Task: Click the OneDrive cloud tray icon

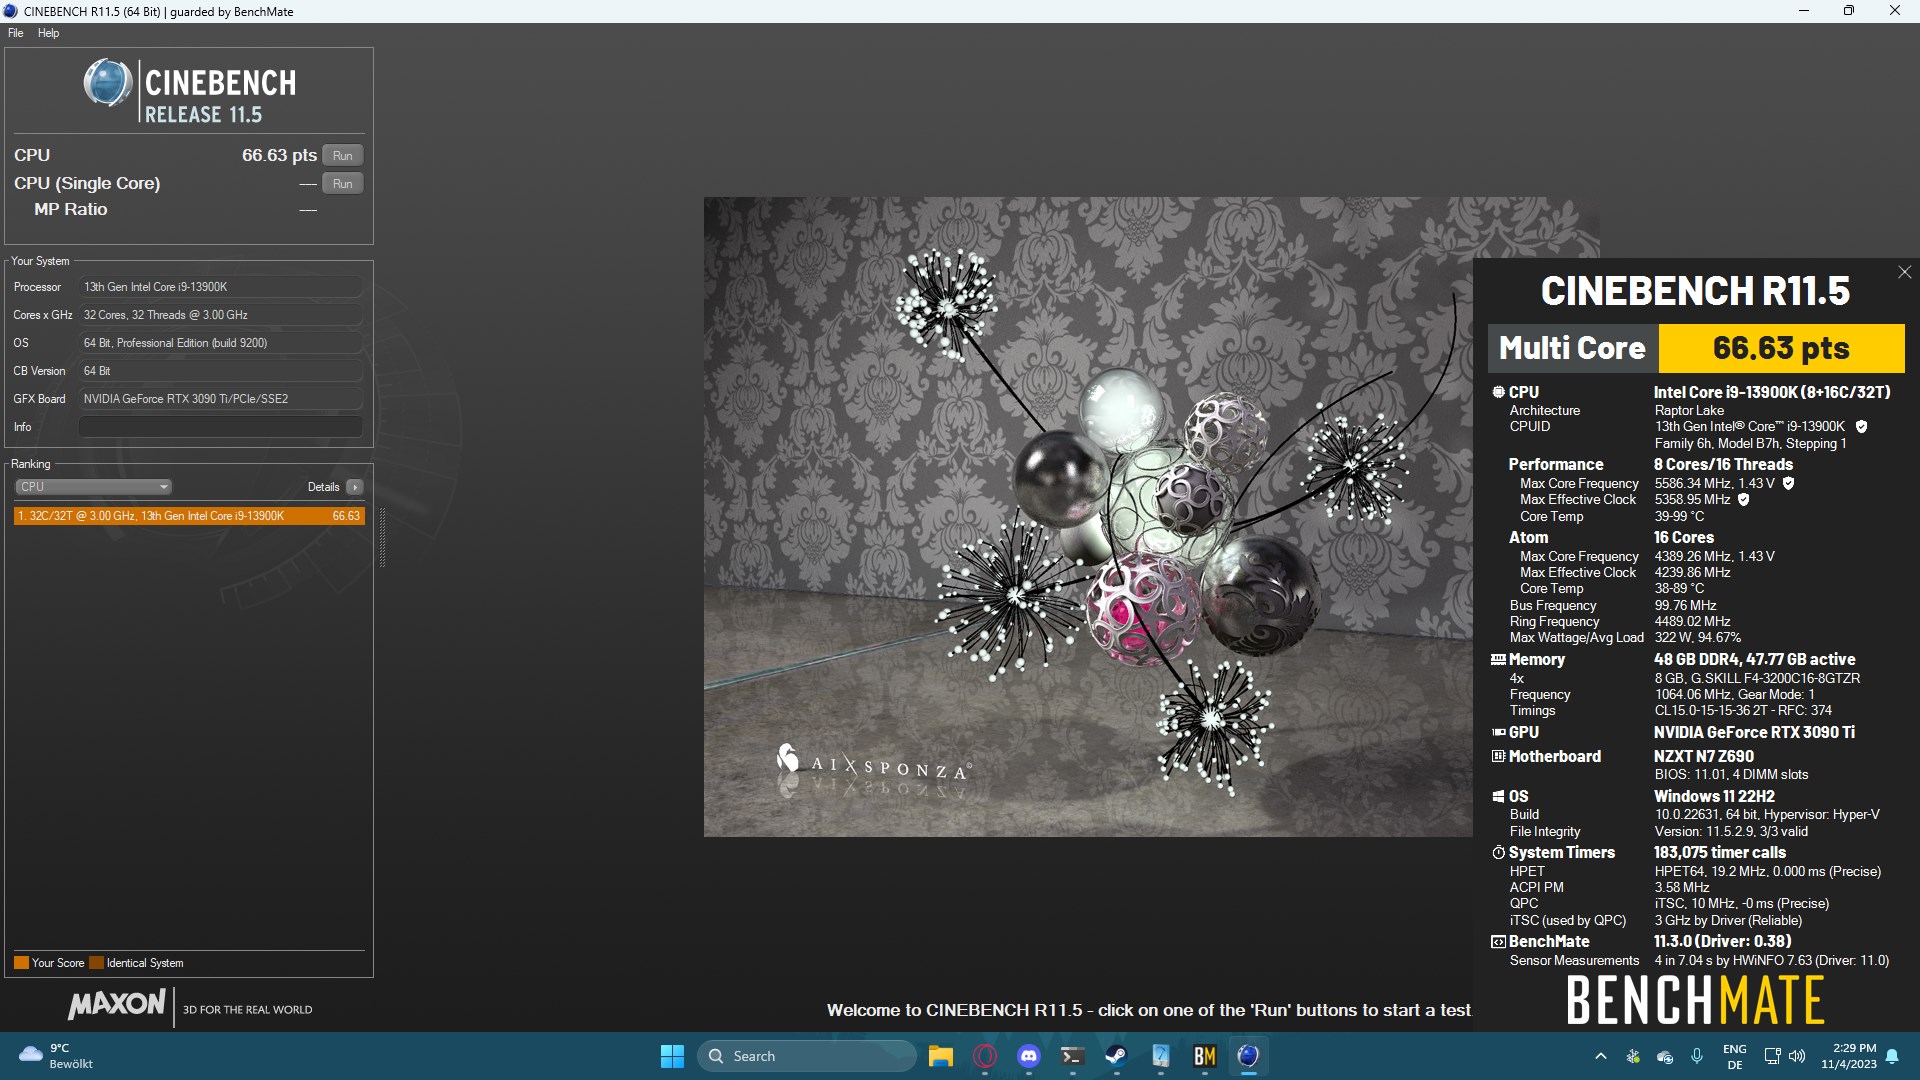Action: point(1665,1056)
